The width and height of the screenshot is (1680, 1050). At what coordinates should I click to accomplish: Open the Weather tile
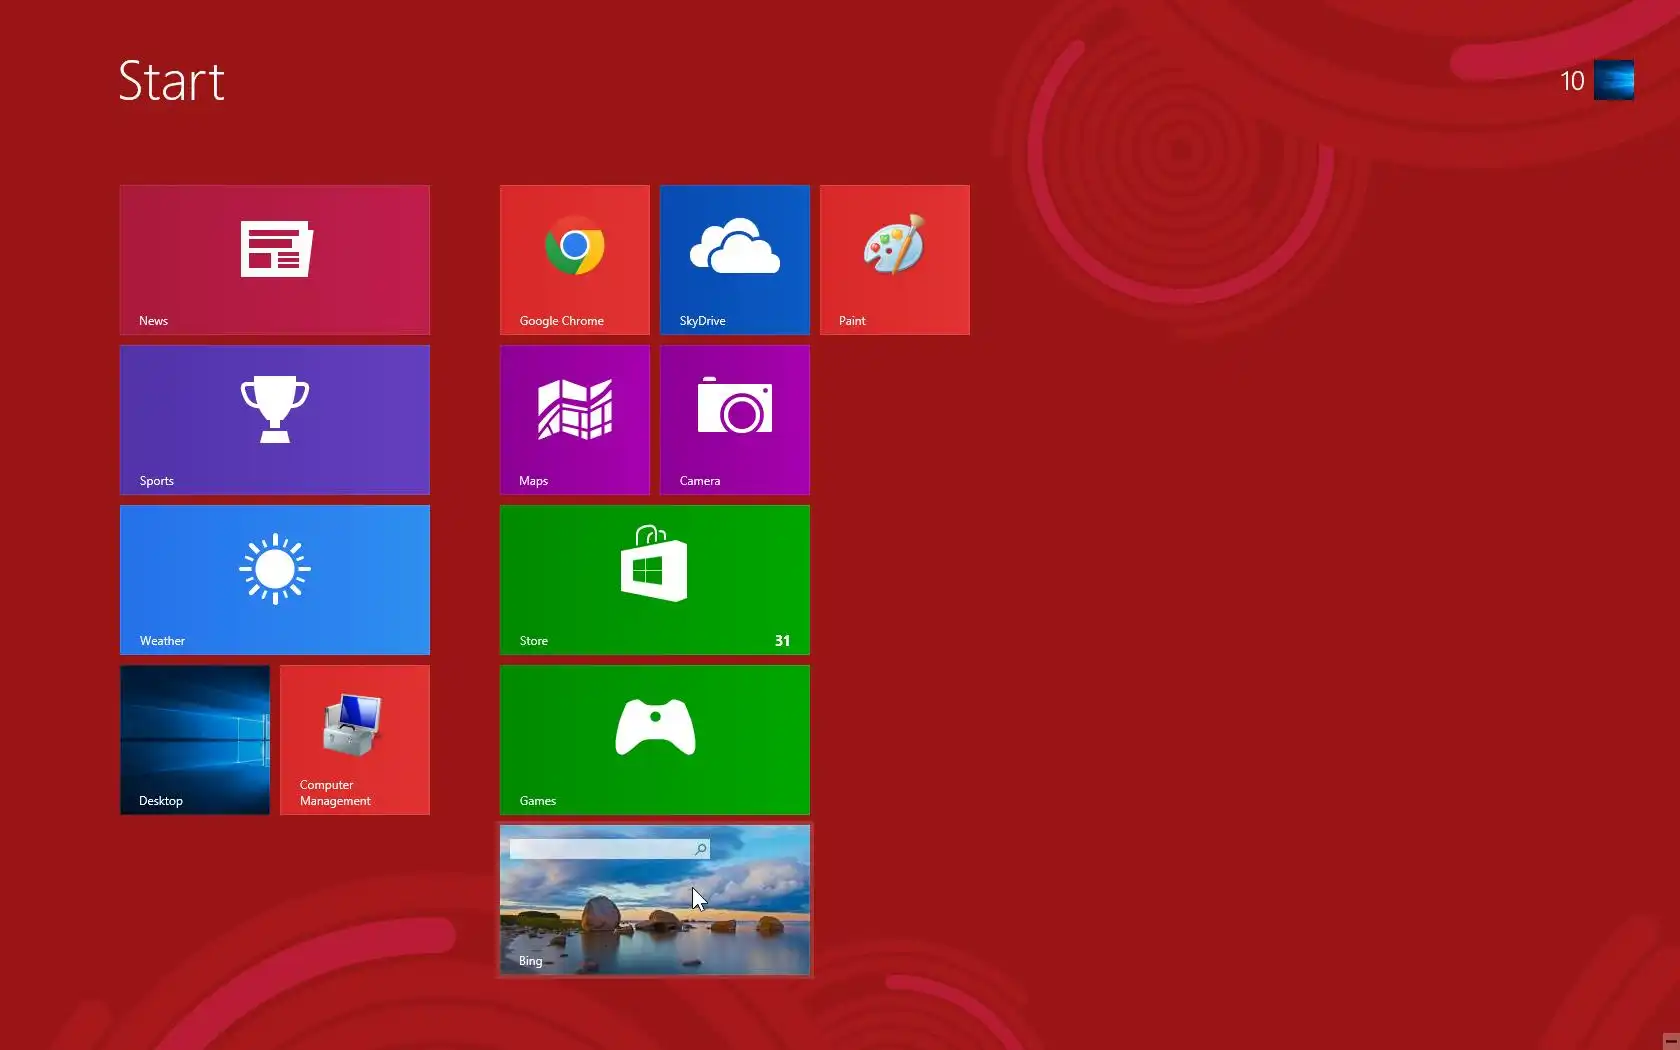coord(275,580)
